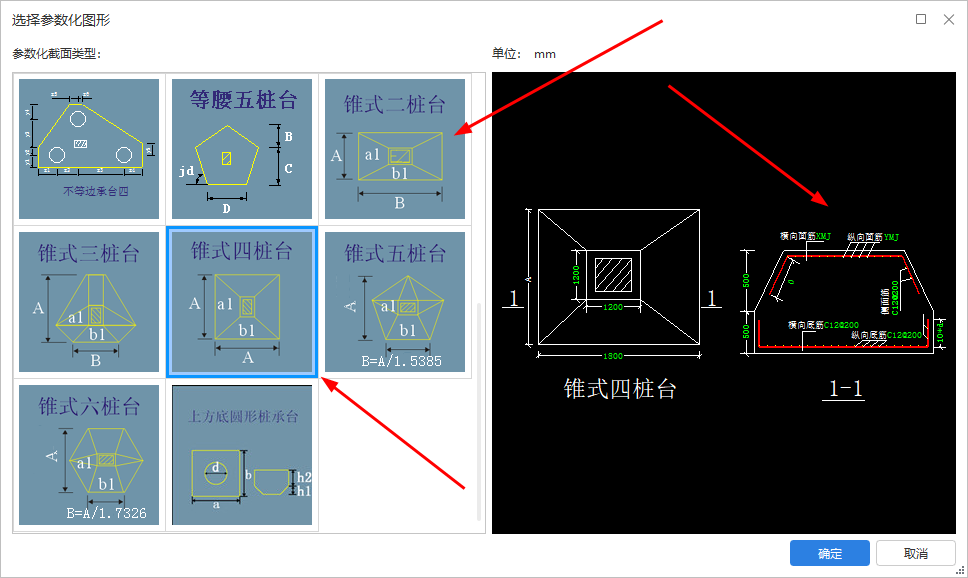Click the 纵向面筋YMJ rebar label
Image resolution: width=968 pixels, height=578 pixels.
coord(873,237)
